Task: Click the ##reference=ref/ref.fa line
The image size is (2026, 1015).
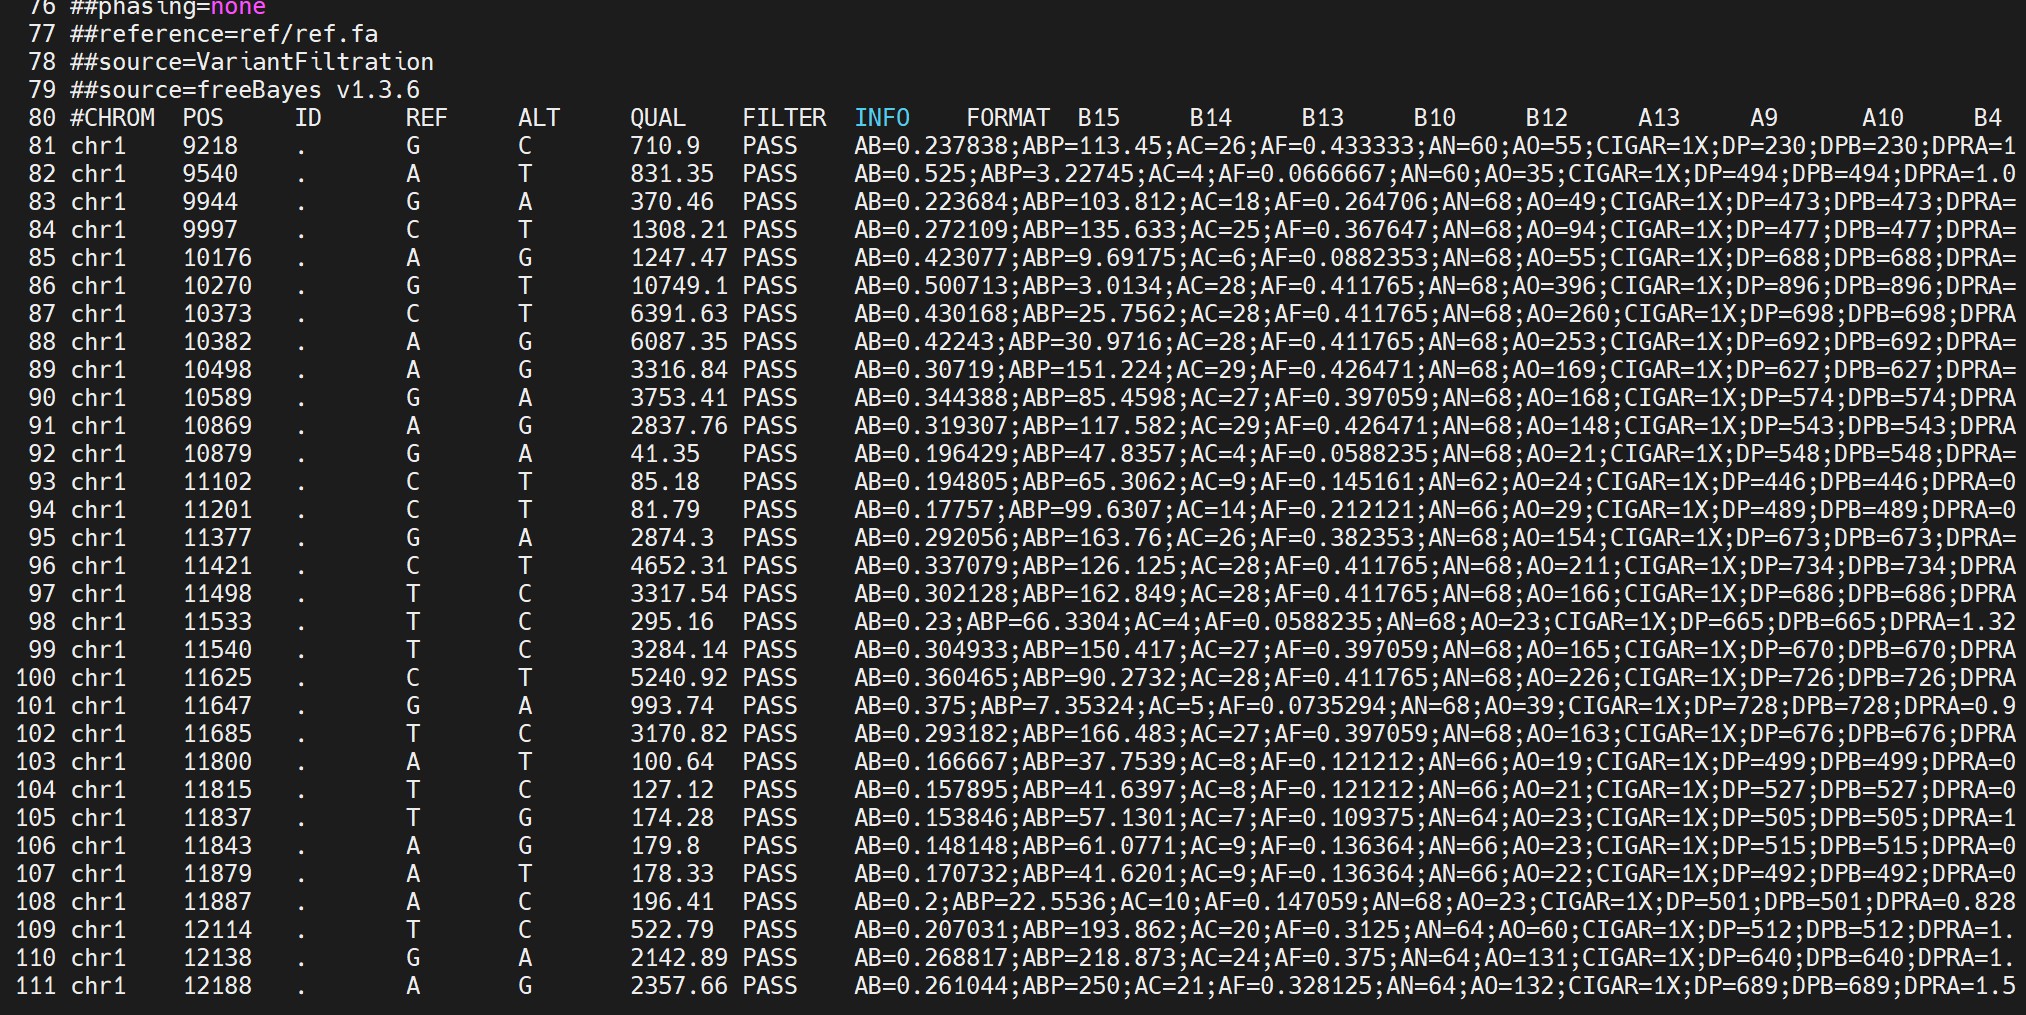Action: [224, 34]
